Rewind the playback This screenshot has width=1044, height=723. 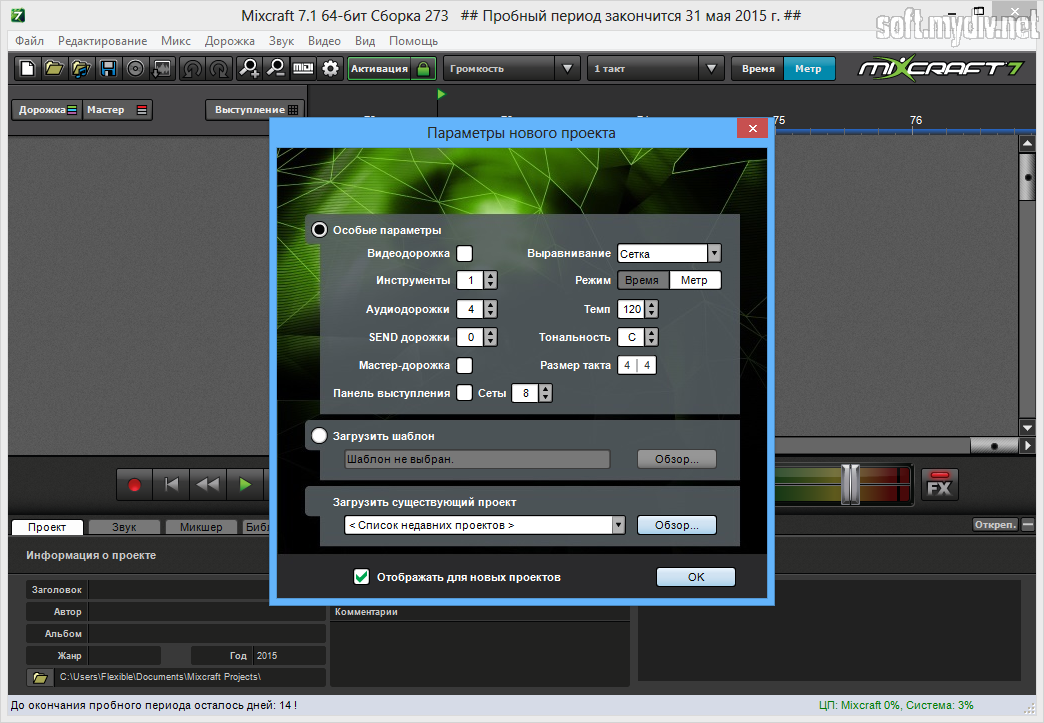click(208, 485)
